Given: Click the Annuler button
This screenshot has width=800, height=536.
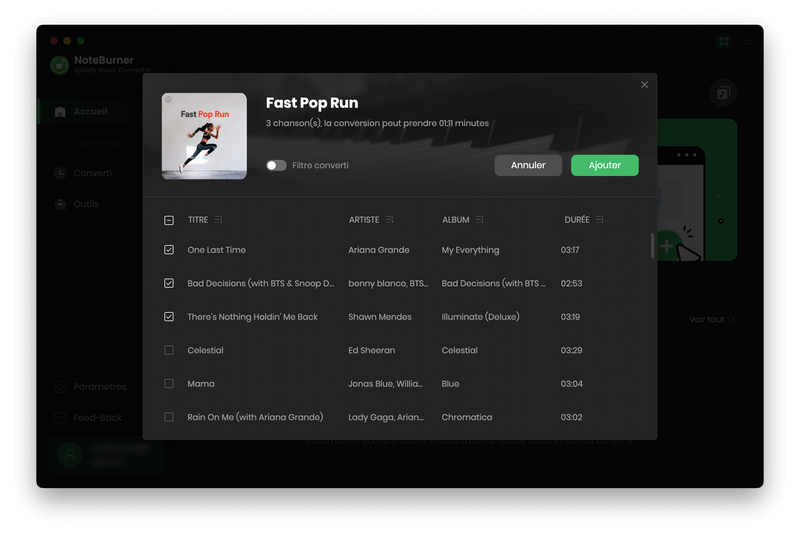Looking at the screenshot, I should coord(528,165).
